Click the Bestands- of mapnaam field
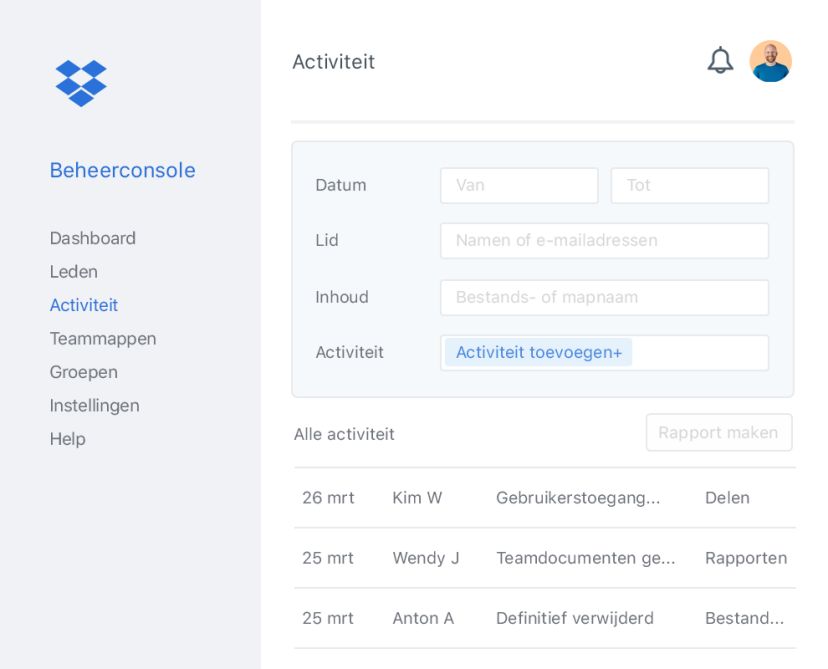This screenshot has width=828, height=669. pos(604,297)
